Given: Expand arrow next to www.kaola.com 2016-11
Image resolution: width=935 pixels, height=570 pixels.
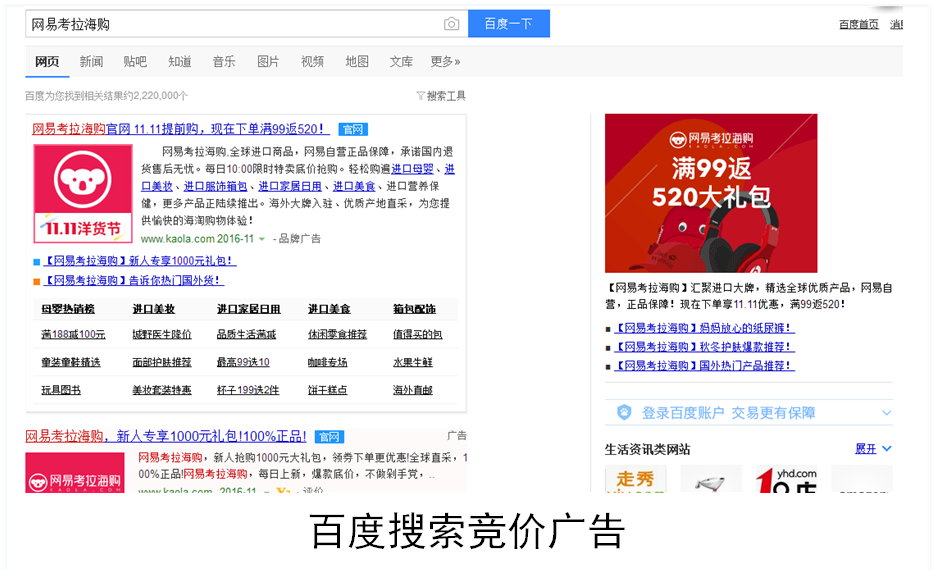Looking at the screenshot, I should coord(261,239).
